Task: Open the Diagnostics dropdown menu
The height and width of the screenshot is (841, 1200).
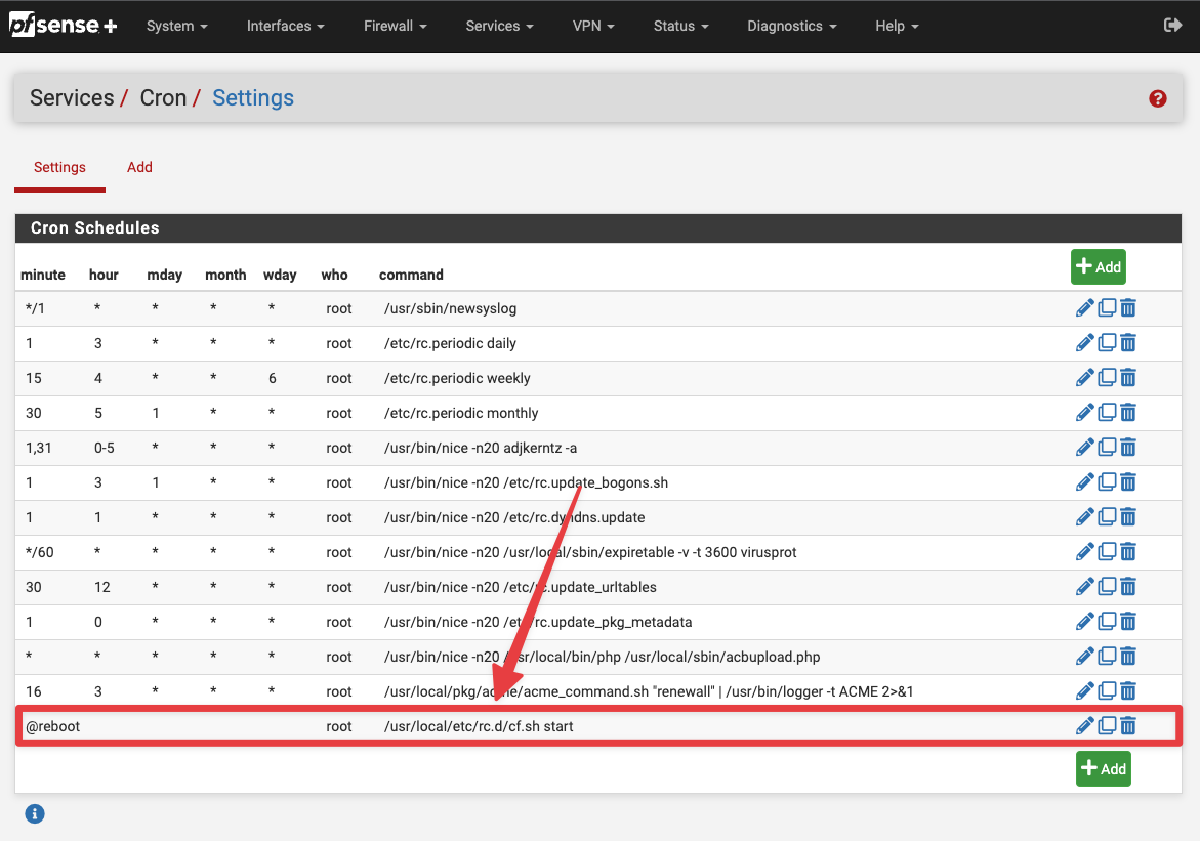Action: [791, 26]
